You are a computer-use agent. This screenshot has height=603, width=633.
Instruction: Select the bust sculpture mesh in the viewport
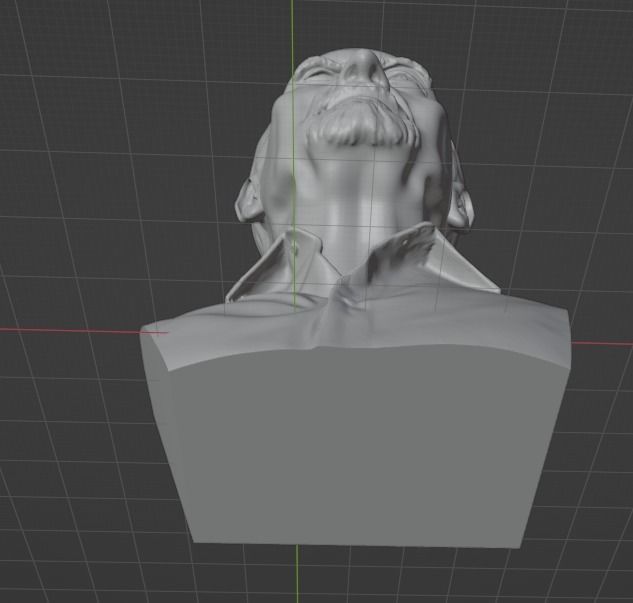click(355, 299)
